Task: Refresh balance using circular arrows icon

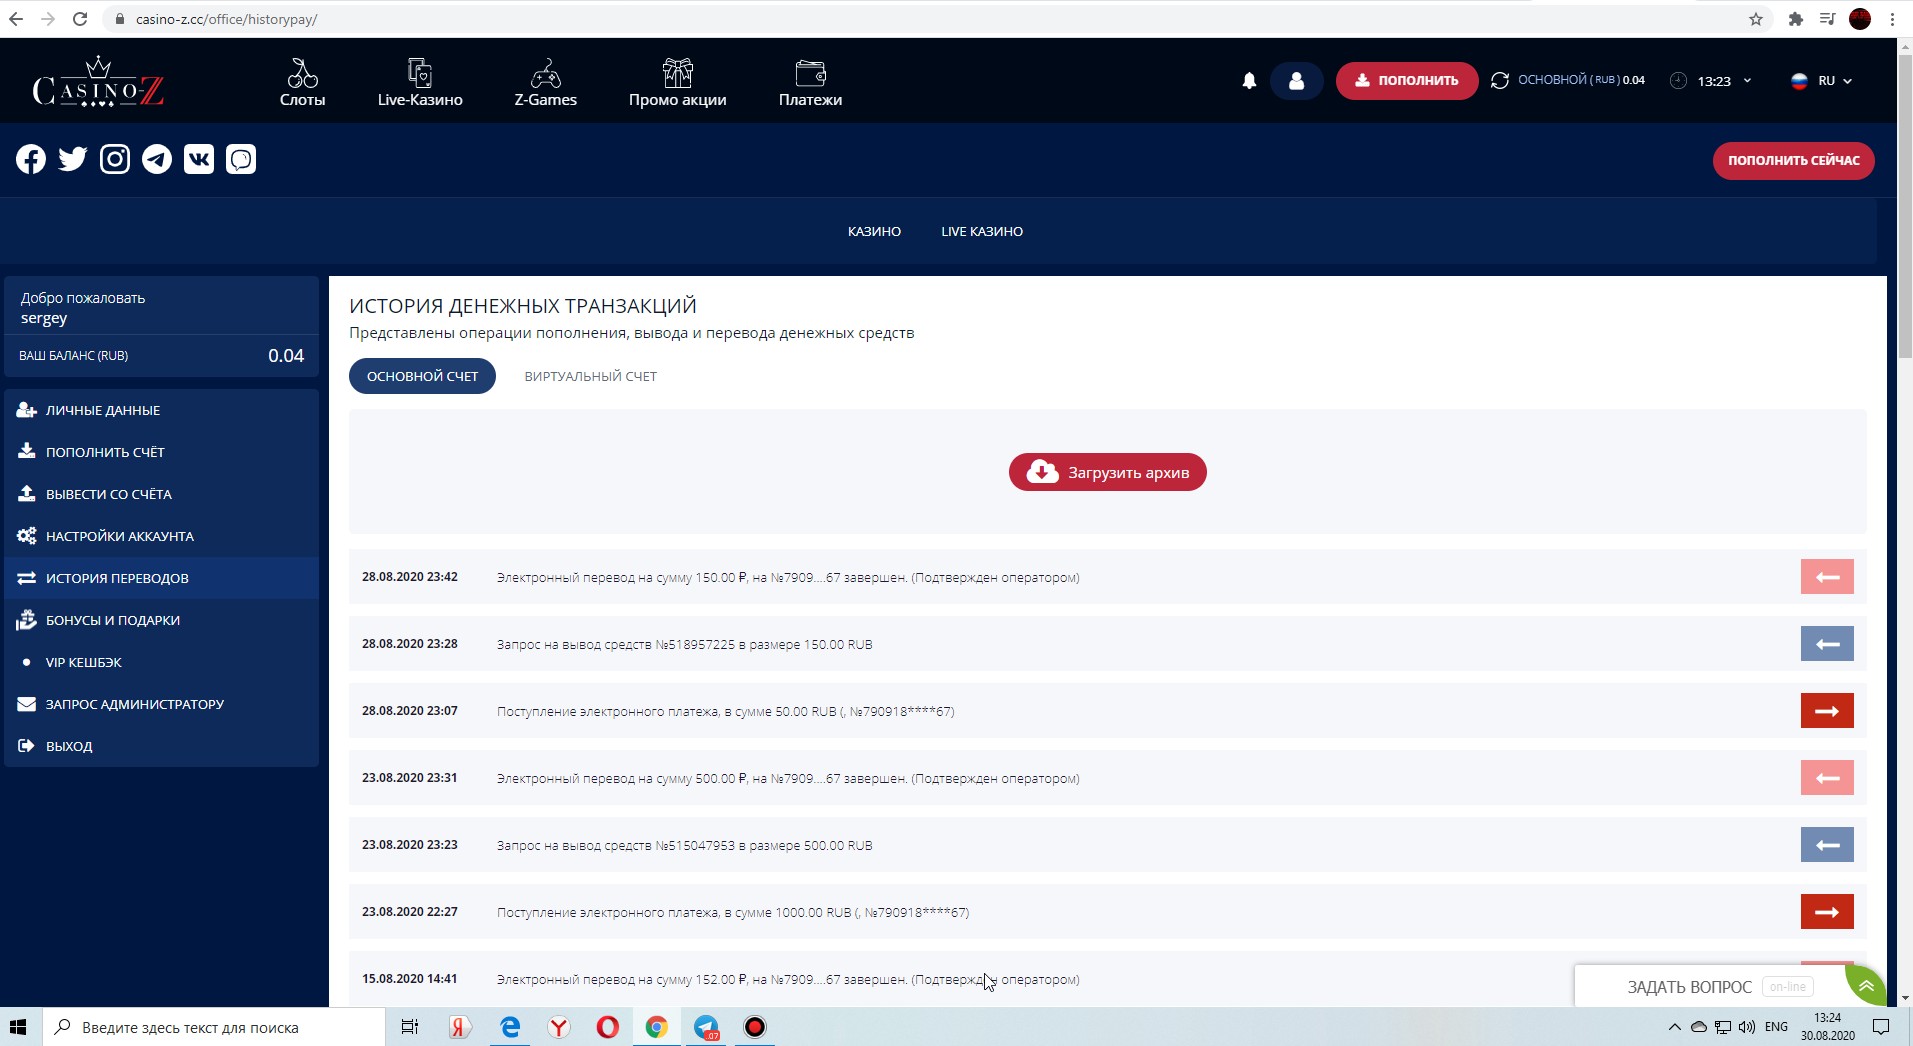Action: point(1499,81)
